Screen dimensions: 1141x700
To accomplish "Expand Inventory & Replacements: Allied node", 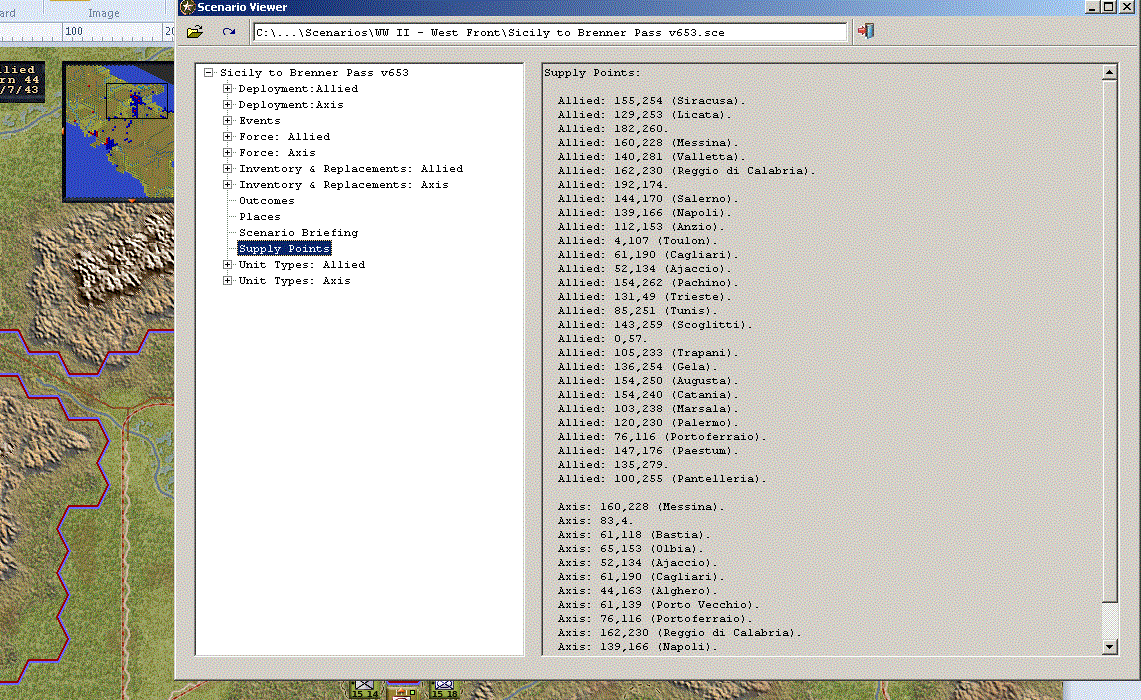I will (x=228, y=169).
